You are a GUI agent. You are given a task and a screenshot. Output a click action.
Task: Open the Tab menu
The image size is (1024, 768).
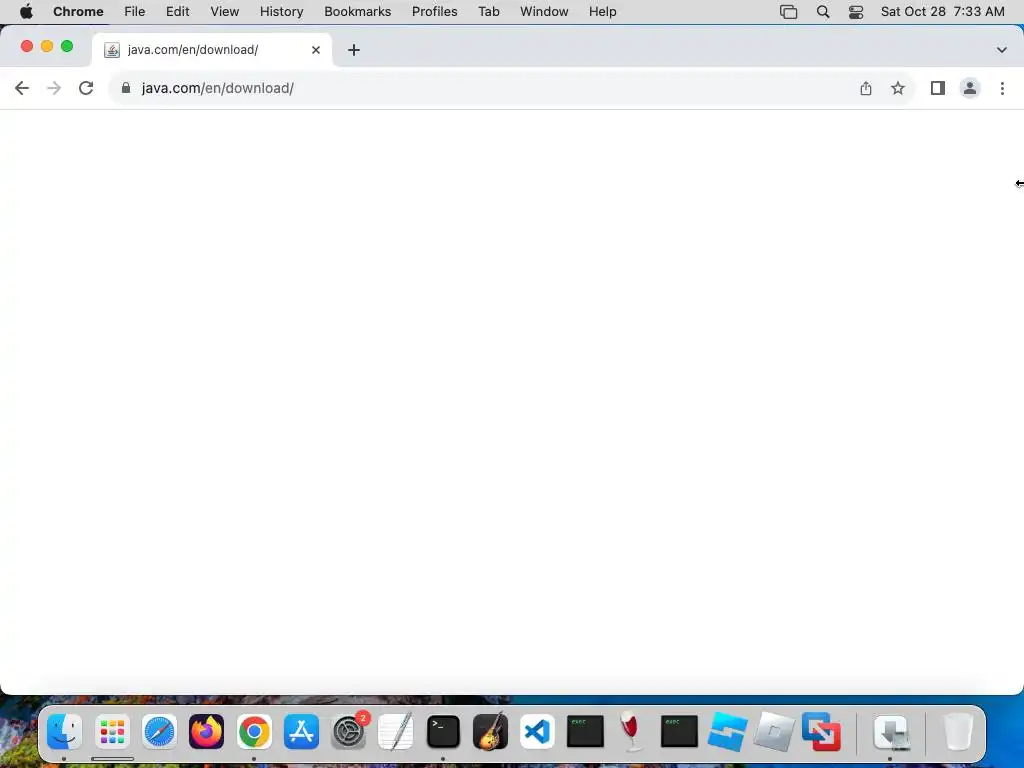[488, 12]
